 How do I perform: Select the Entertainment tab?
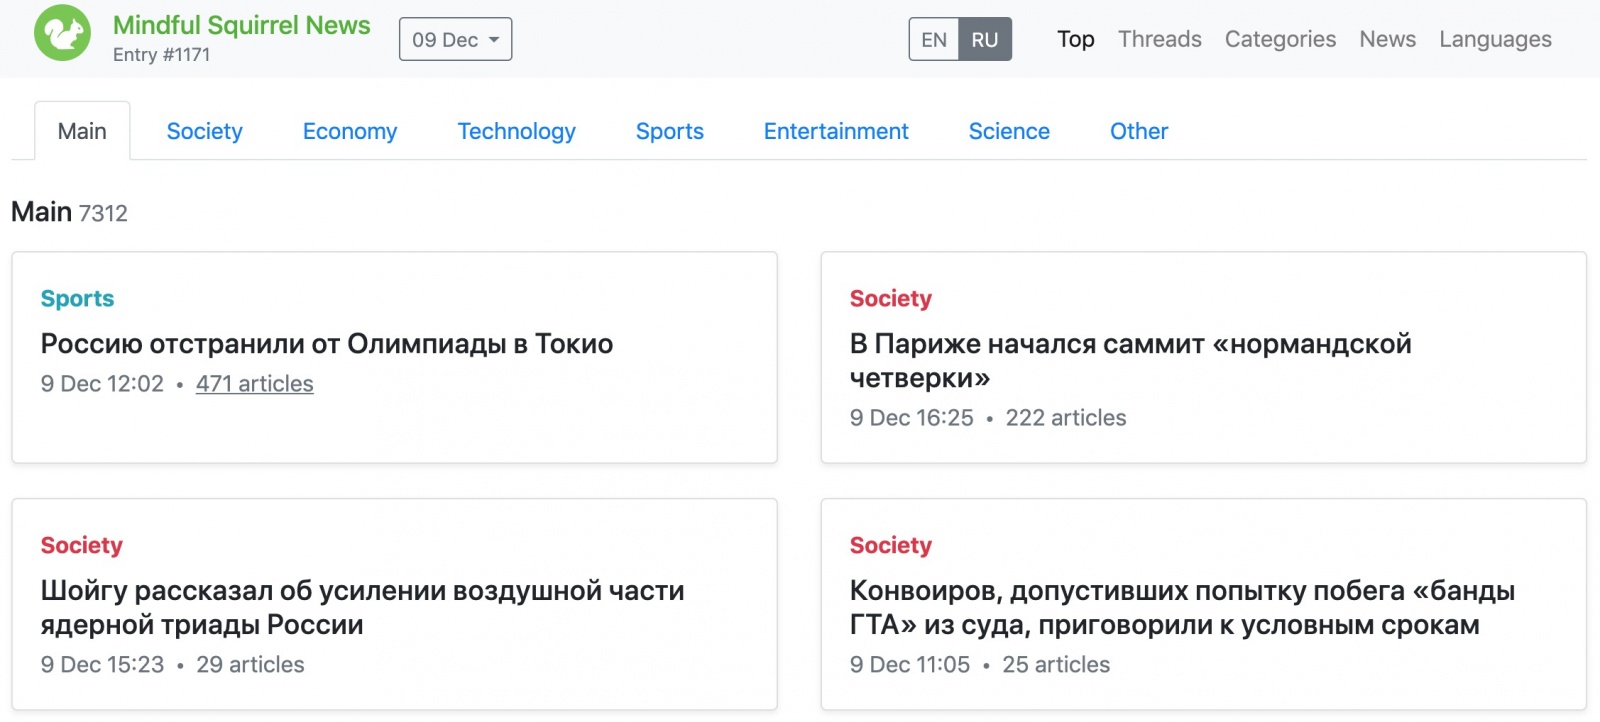pyautogui.click(x=836, y=131)
